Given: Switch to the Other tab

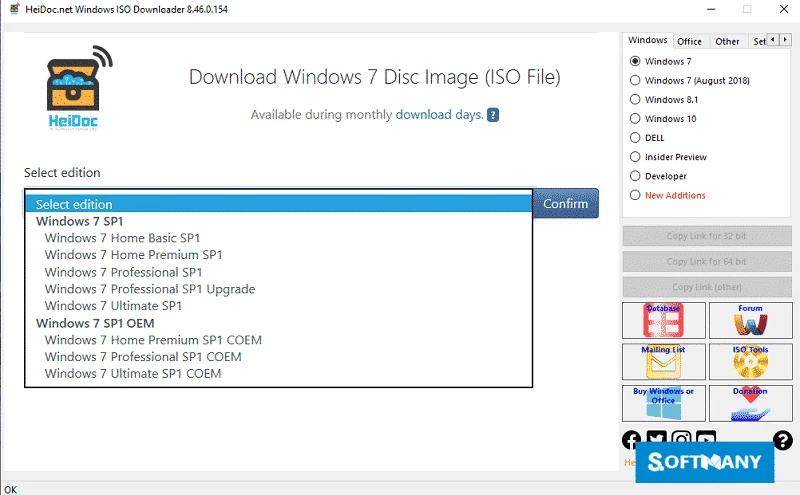Looking at the screenshot, I should click(727, 41).
